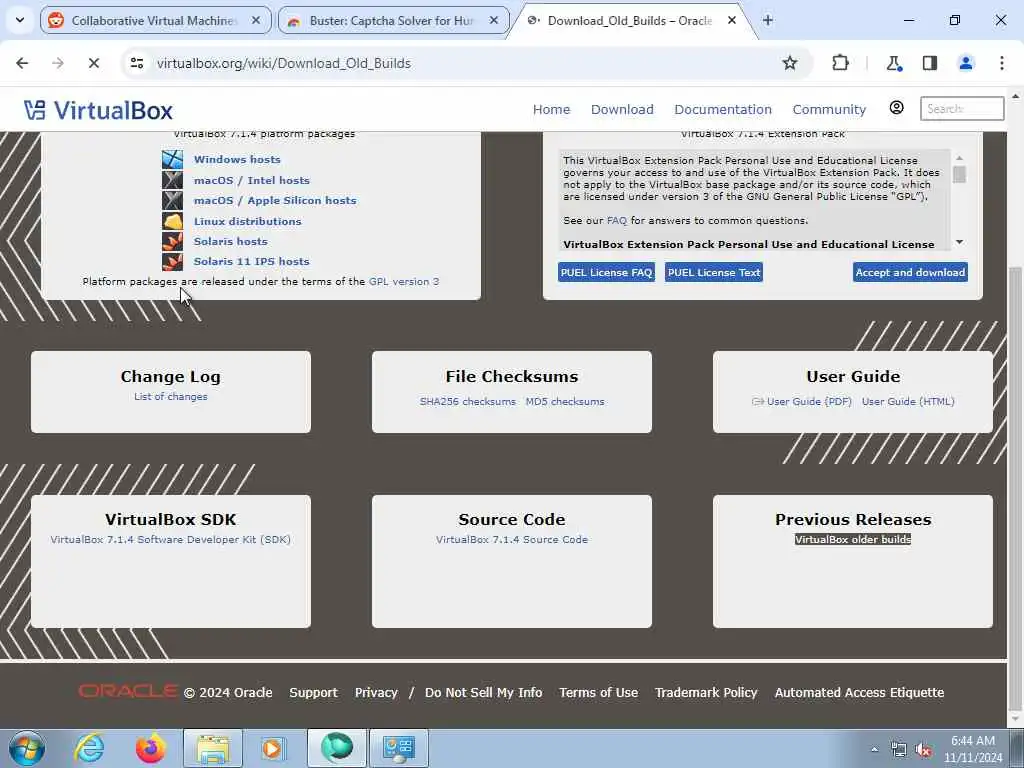Open VirtualBox 7.1.4 Software Developer Kit link

(170, 539)
